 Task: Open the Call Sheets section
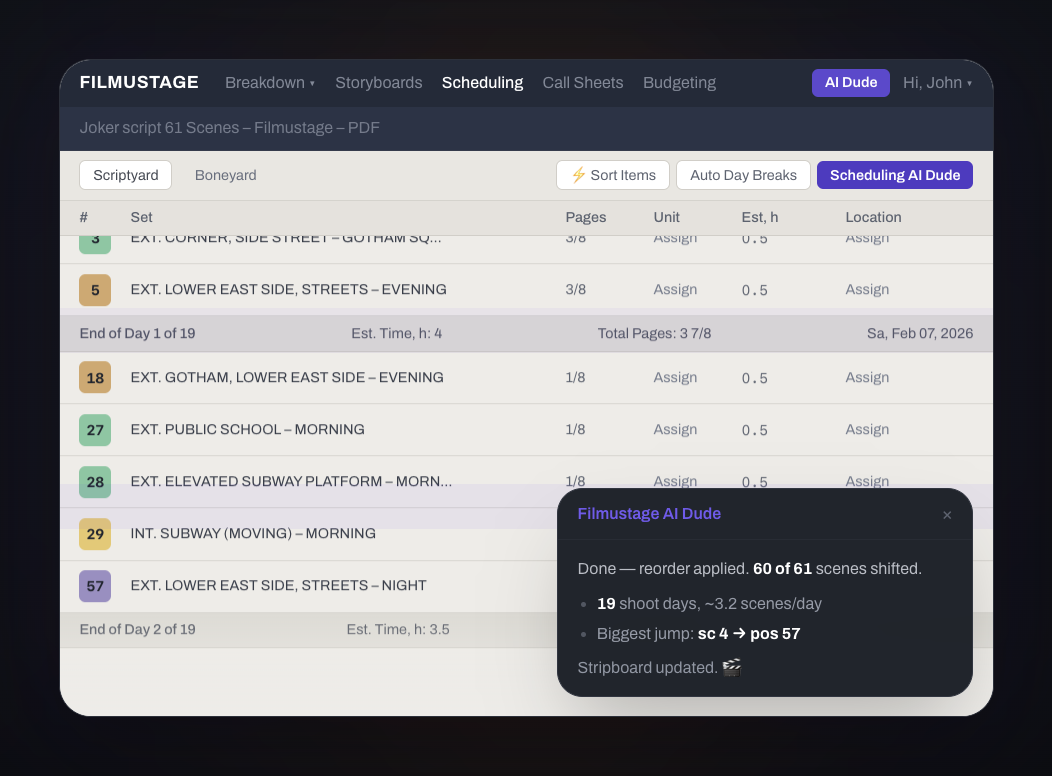tap(583, 82)
